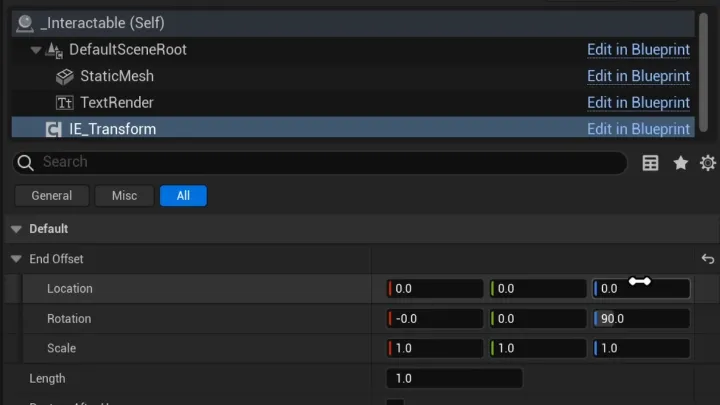Collapse the End Offset property
Image resolution: width=720 pixels, height=405 pixels.
(16, 259)
